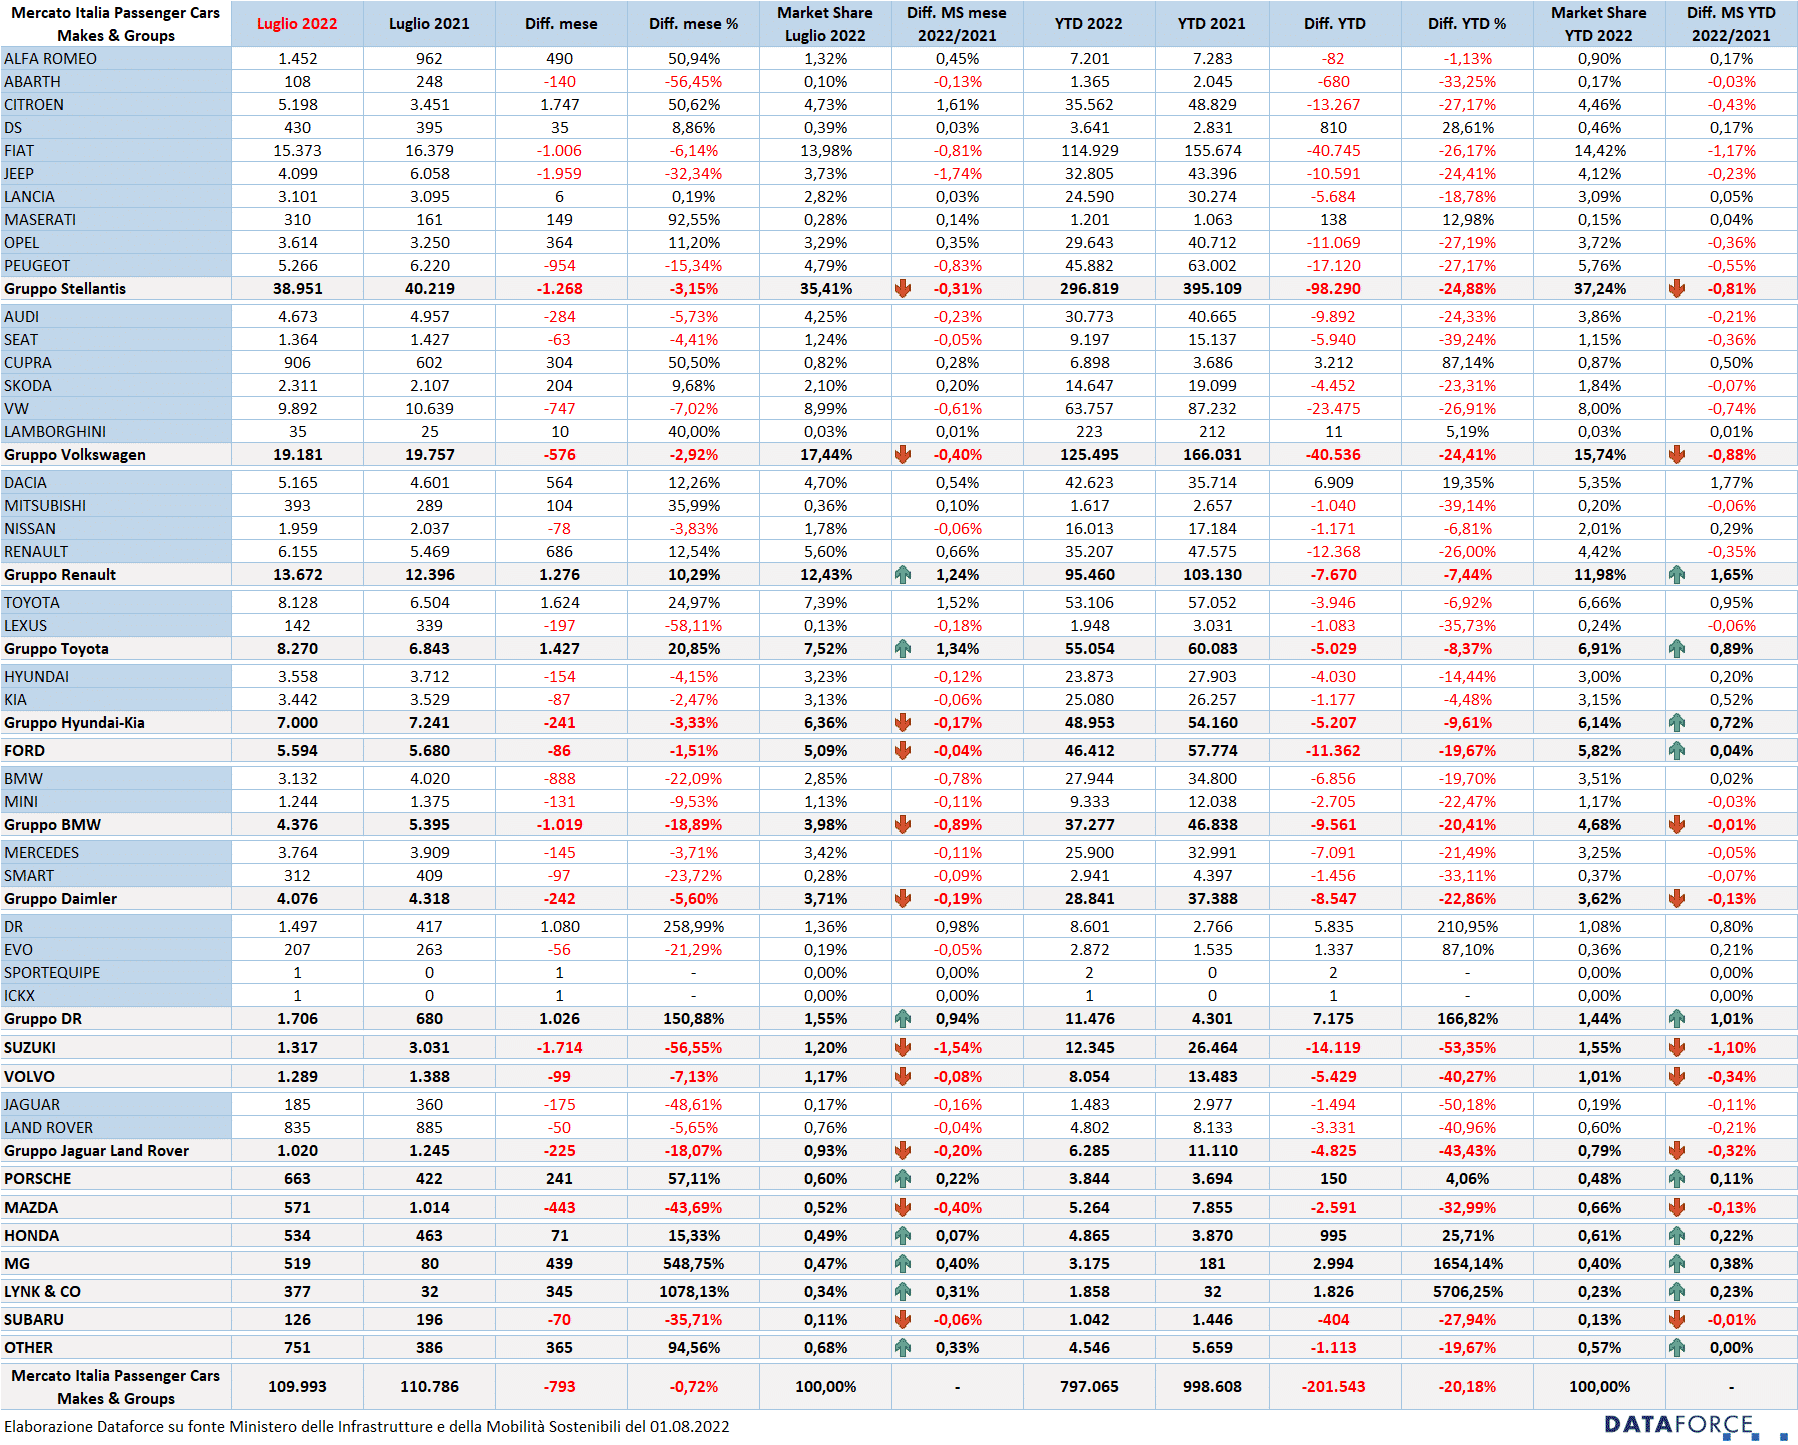Click the green up arrow in Gruppo Hyundai-Kia YTD share
Image resolution: width=1798 pixels, height=1445 pixels.
pyautogui.click(x=1677, y=723)
